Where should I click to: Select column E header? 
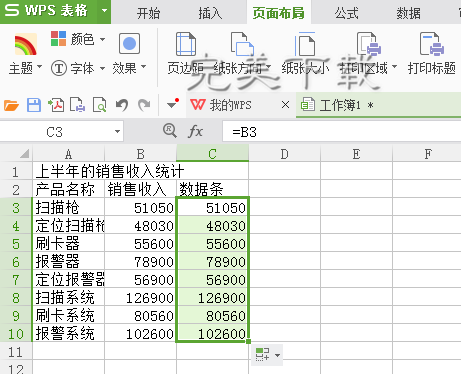356,154
